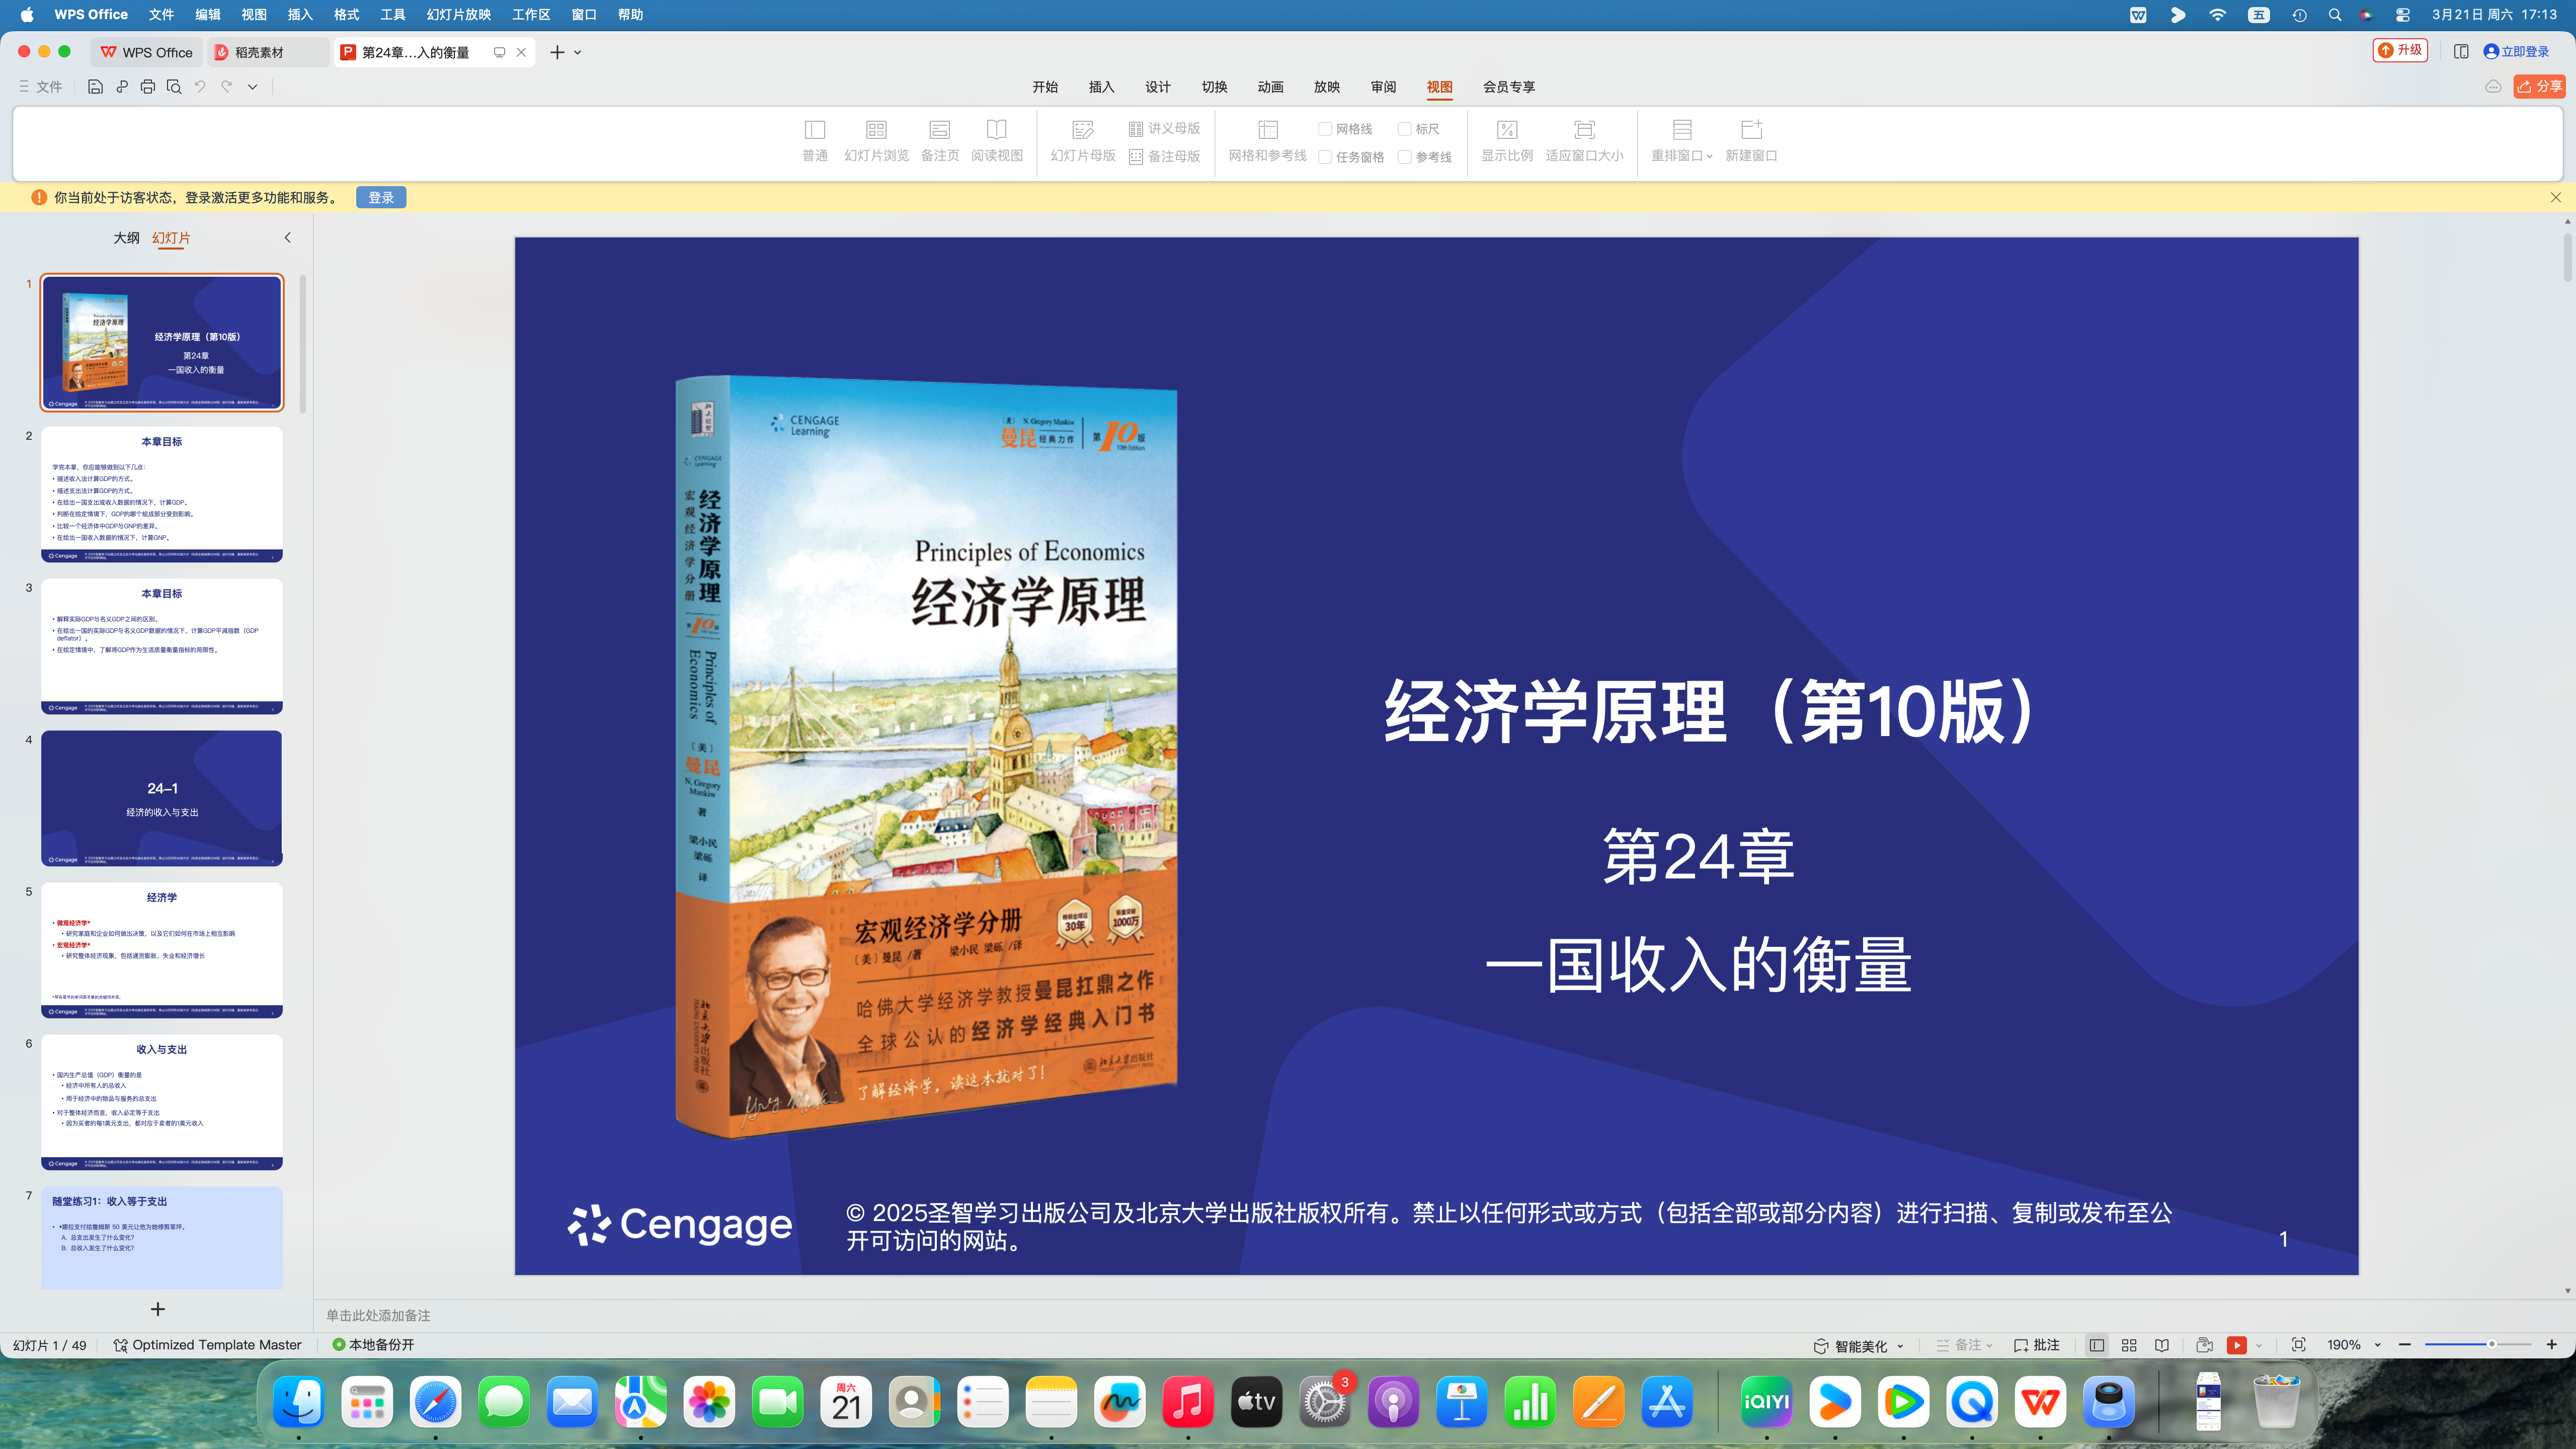Screen dimensions: 2576x1449
Task: Start the slideshow from the status bar play icon
Action: [x=2237, y=1345]
